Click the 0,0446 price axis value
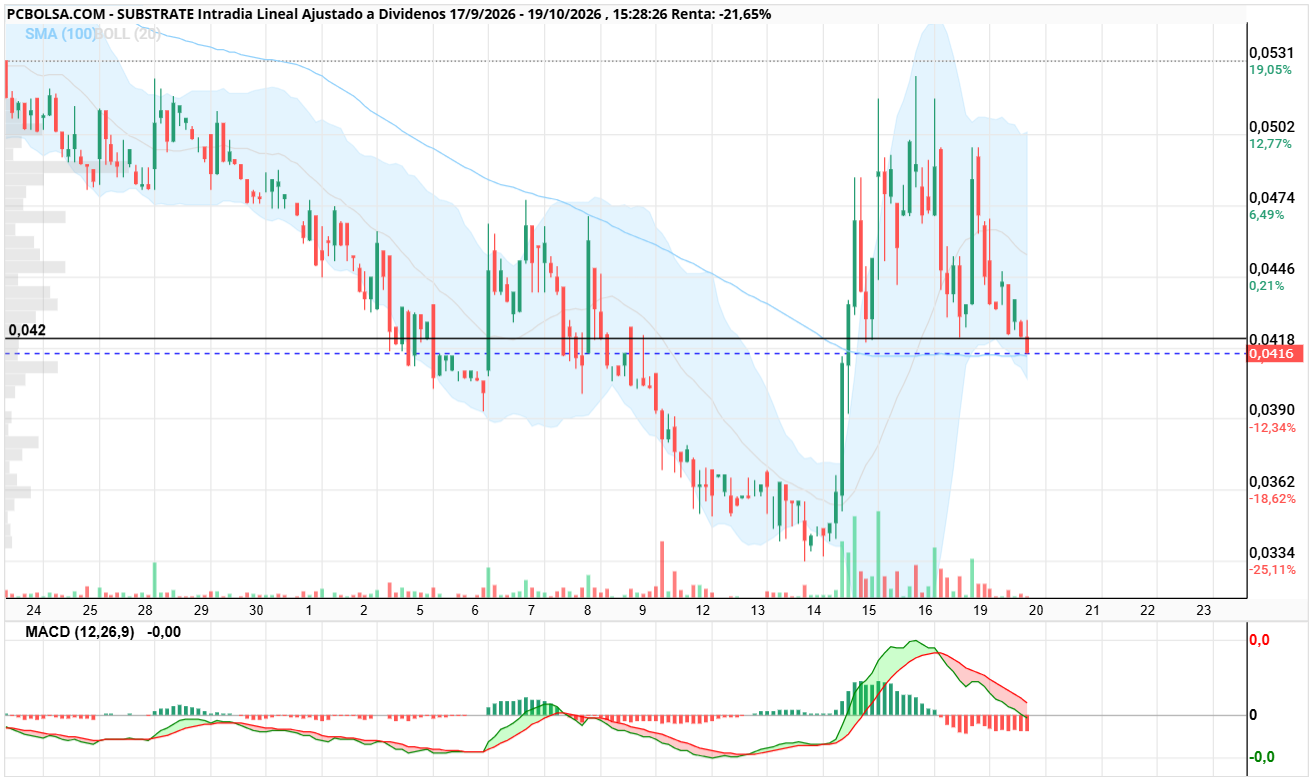 point(1271,268)
